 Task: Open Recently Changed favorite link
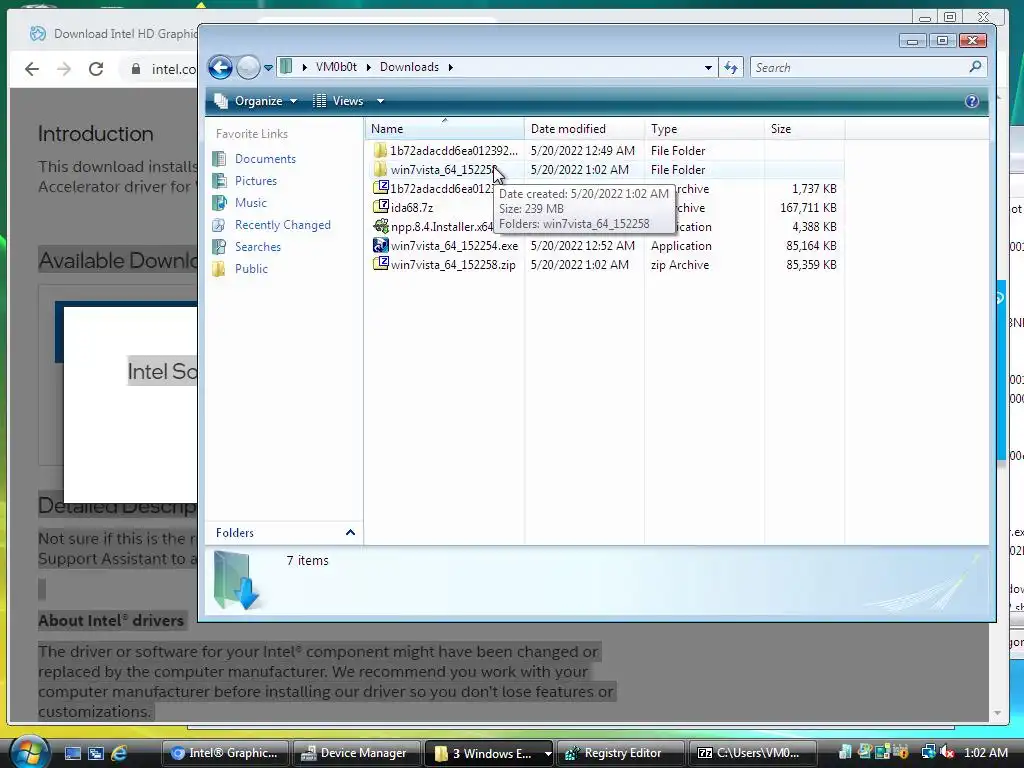click(x=282, y=225)
